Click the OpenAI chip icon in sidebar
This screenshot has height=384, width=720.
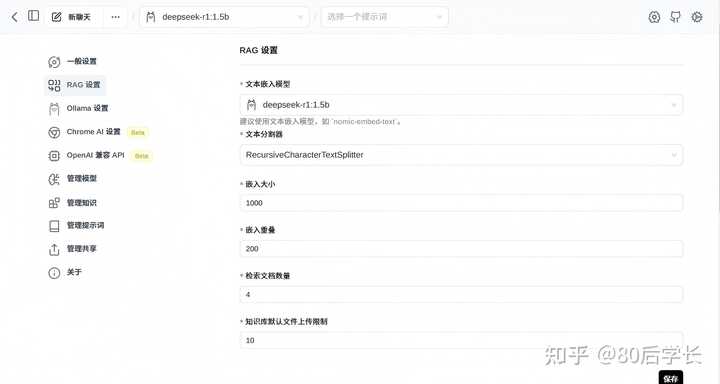coord(54,156)
